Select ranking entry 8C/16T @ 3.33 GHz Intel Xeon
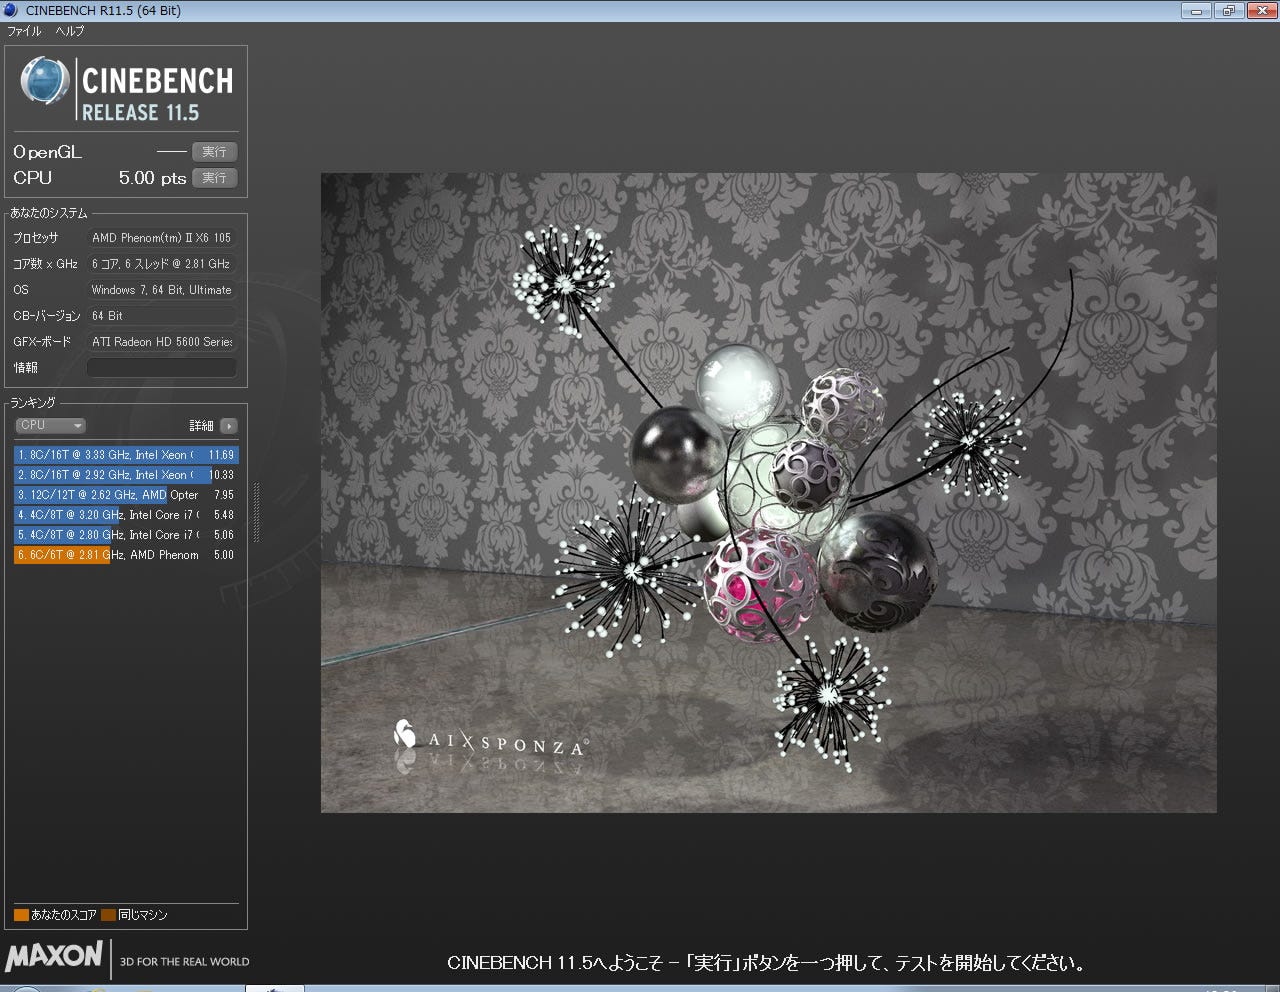 [x=126, y=455]
